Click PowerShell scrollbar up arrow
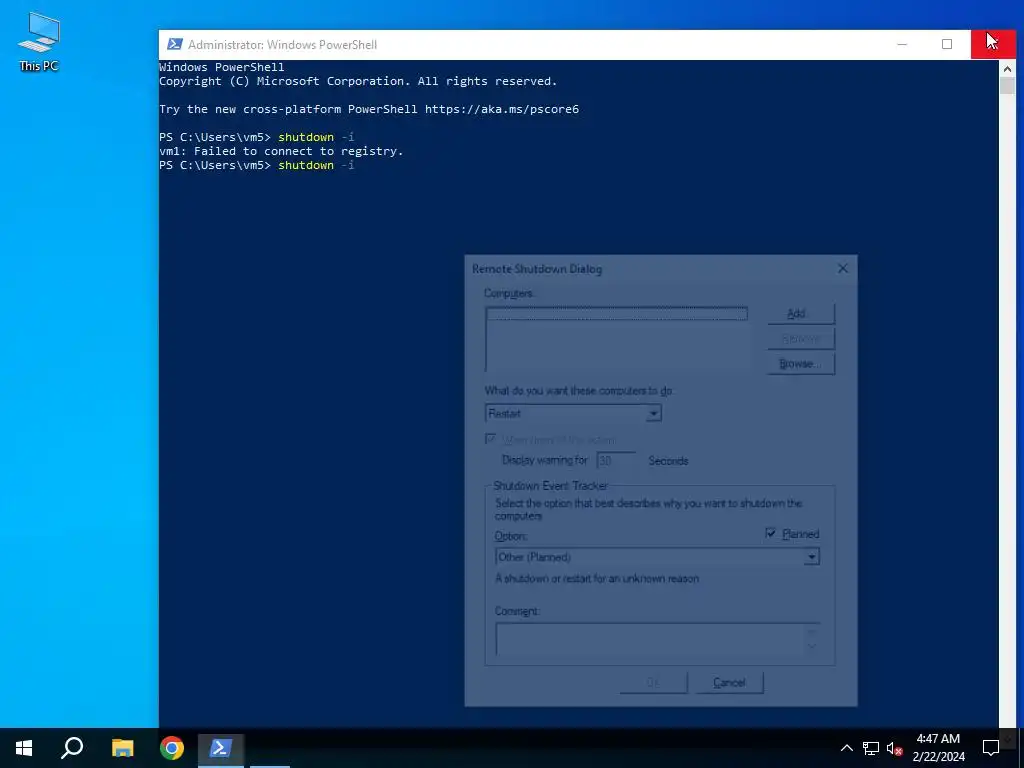This screenshot has width=1024, height=768. (1007, 68)
